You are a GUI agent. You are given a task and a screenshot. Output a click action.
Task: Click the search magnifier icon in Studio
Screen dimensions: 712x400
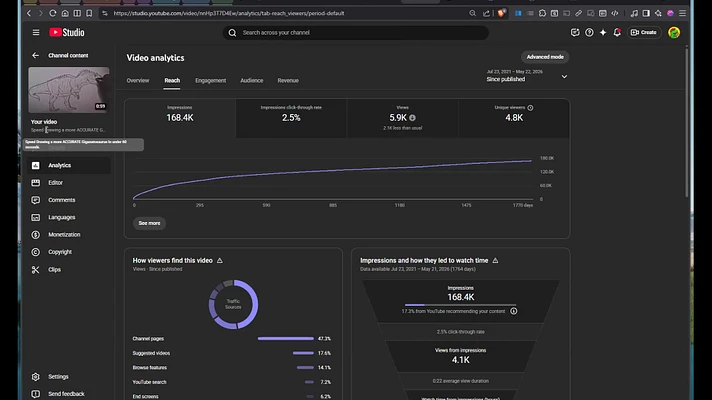coord(232,33)
